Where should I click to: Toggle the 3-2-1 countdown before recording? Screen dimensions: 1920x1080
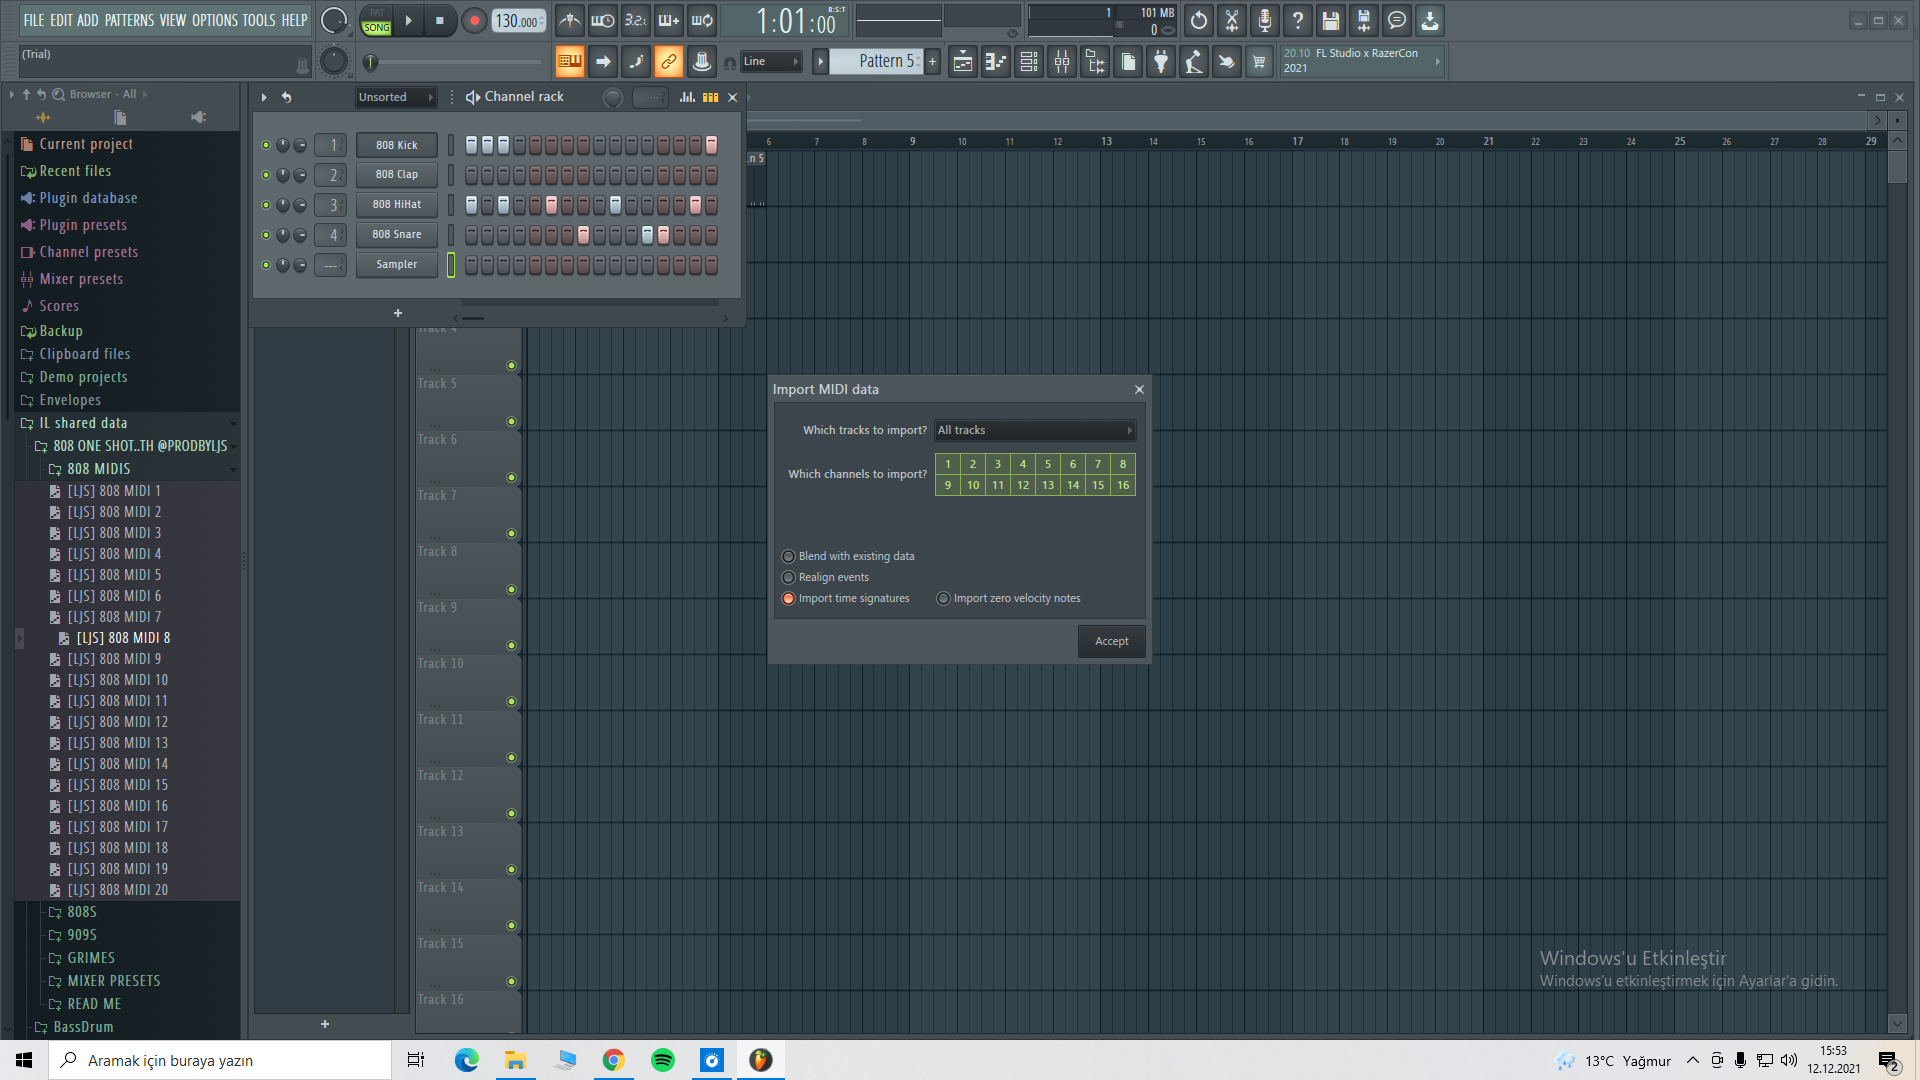click(x=636, y=20)
